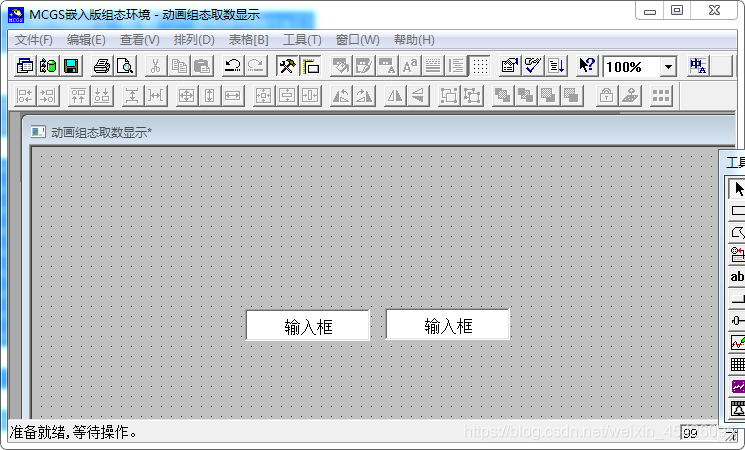
Task: Click the fill color paint bucket icon
Action: coord(341,66)
